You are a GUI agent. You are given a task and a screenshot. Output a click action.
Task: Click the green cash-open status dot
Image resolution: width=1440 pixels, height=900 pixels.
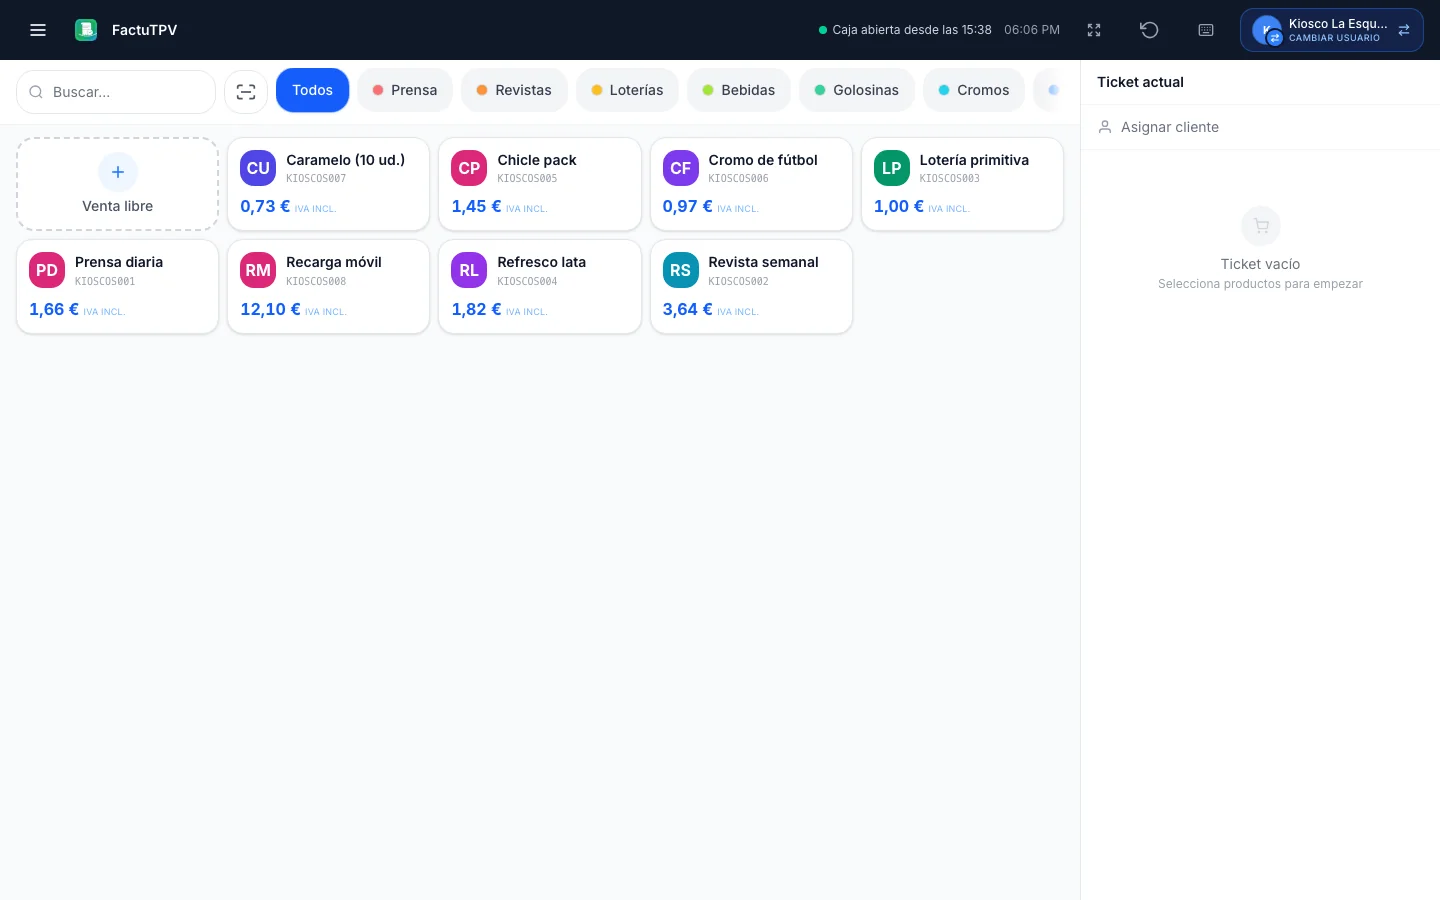point(823,30)
